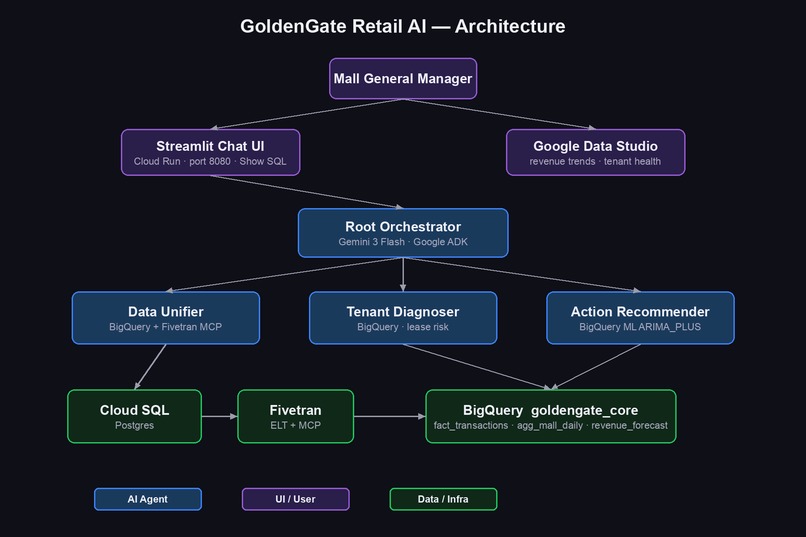Click the Root Orchestrator node

(403, 233)
